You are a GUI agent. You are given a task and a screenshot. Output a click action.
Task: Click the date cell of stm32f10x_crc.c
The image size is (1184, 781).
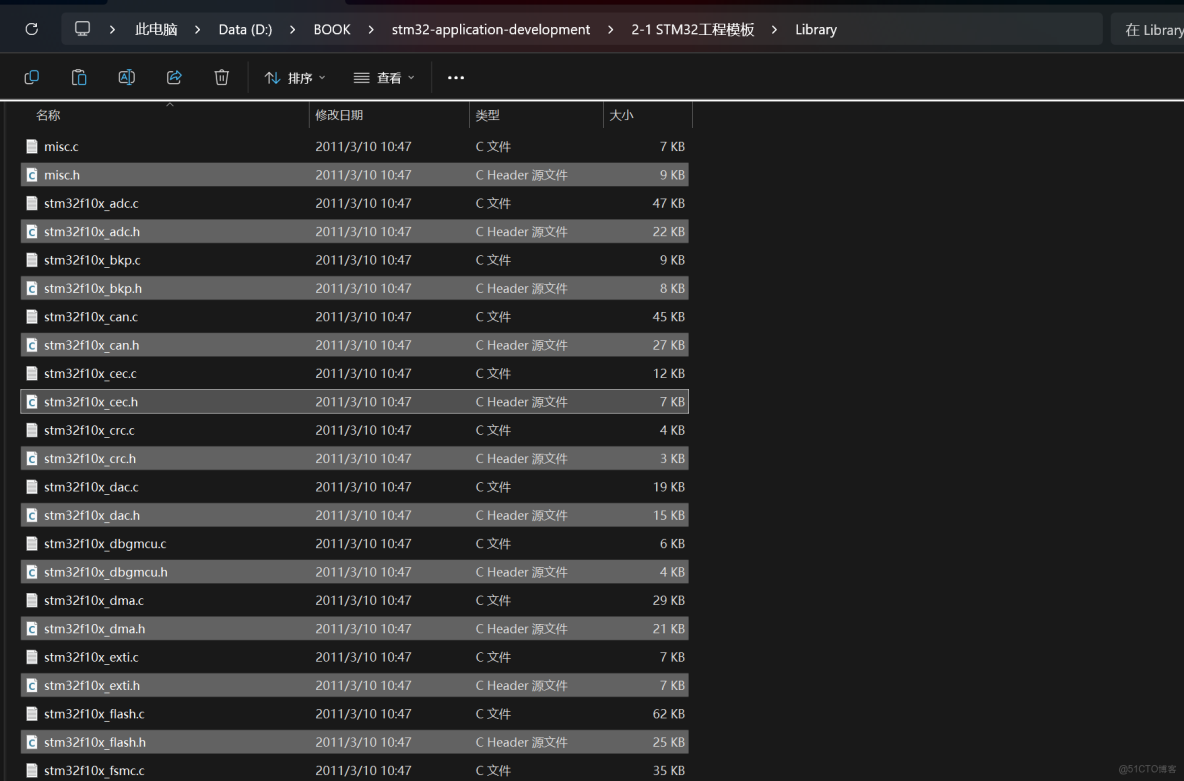click(x=363, y=430)
